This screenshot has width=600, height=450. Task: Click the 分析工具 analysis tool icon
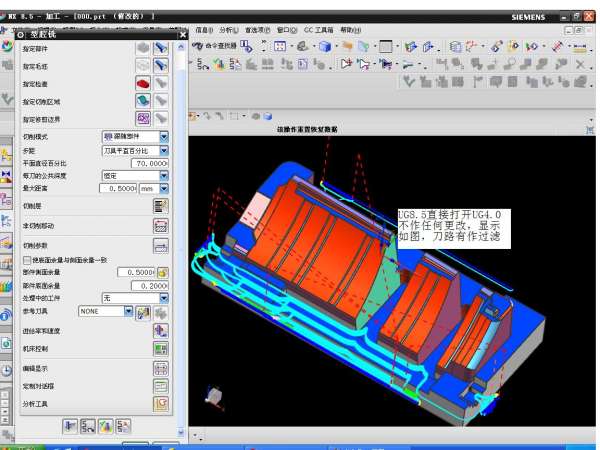[x=159, y=403]
